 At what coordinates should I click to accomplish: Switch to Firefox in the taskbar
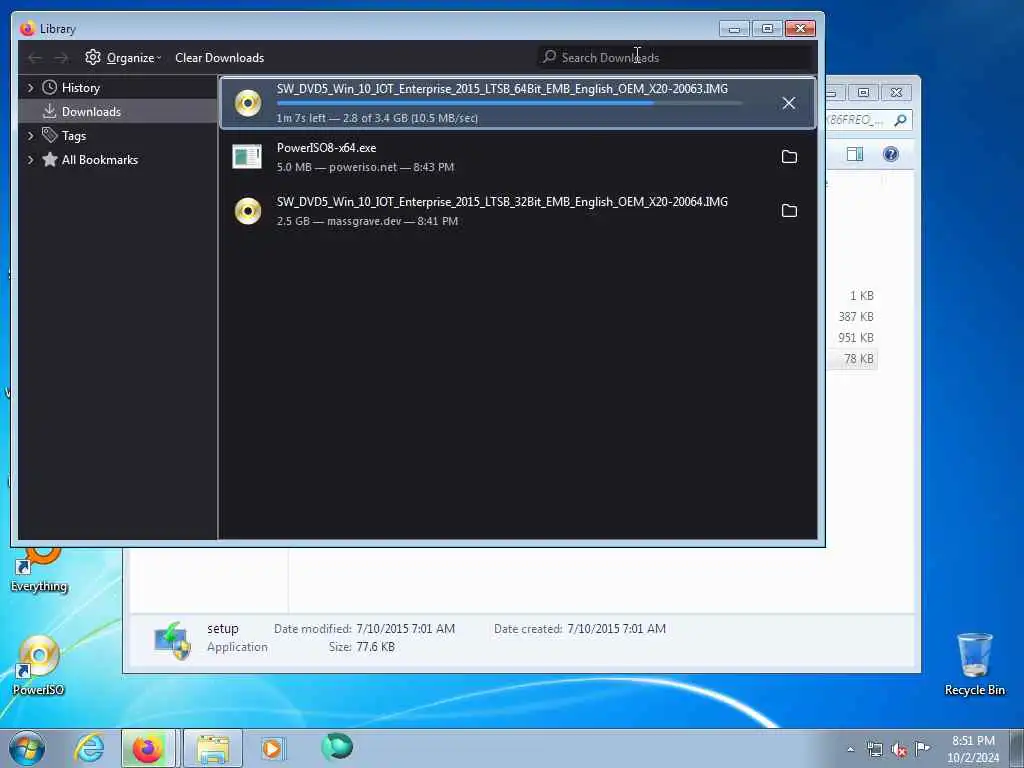148,748
